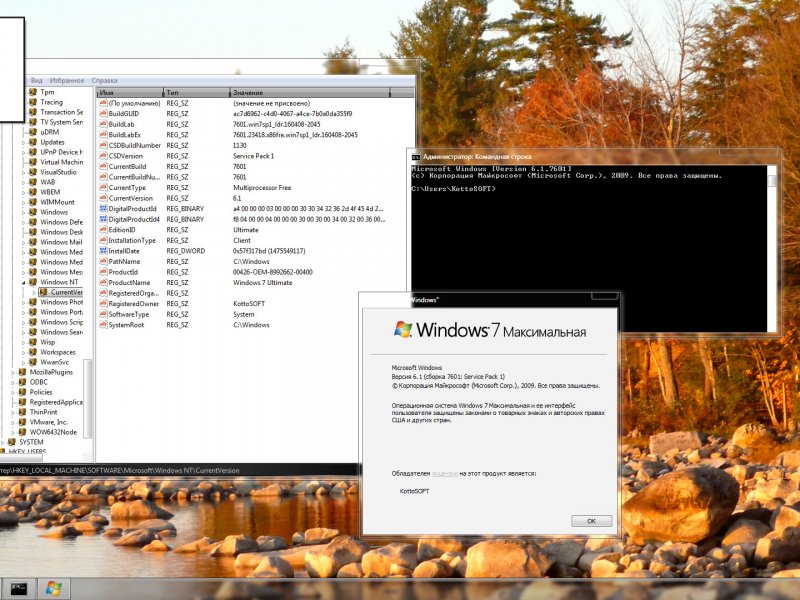Screen dimensions: 800x600
Task: Expand the CurrentVersion tree node
Action: click(x=34, y=292)
